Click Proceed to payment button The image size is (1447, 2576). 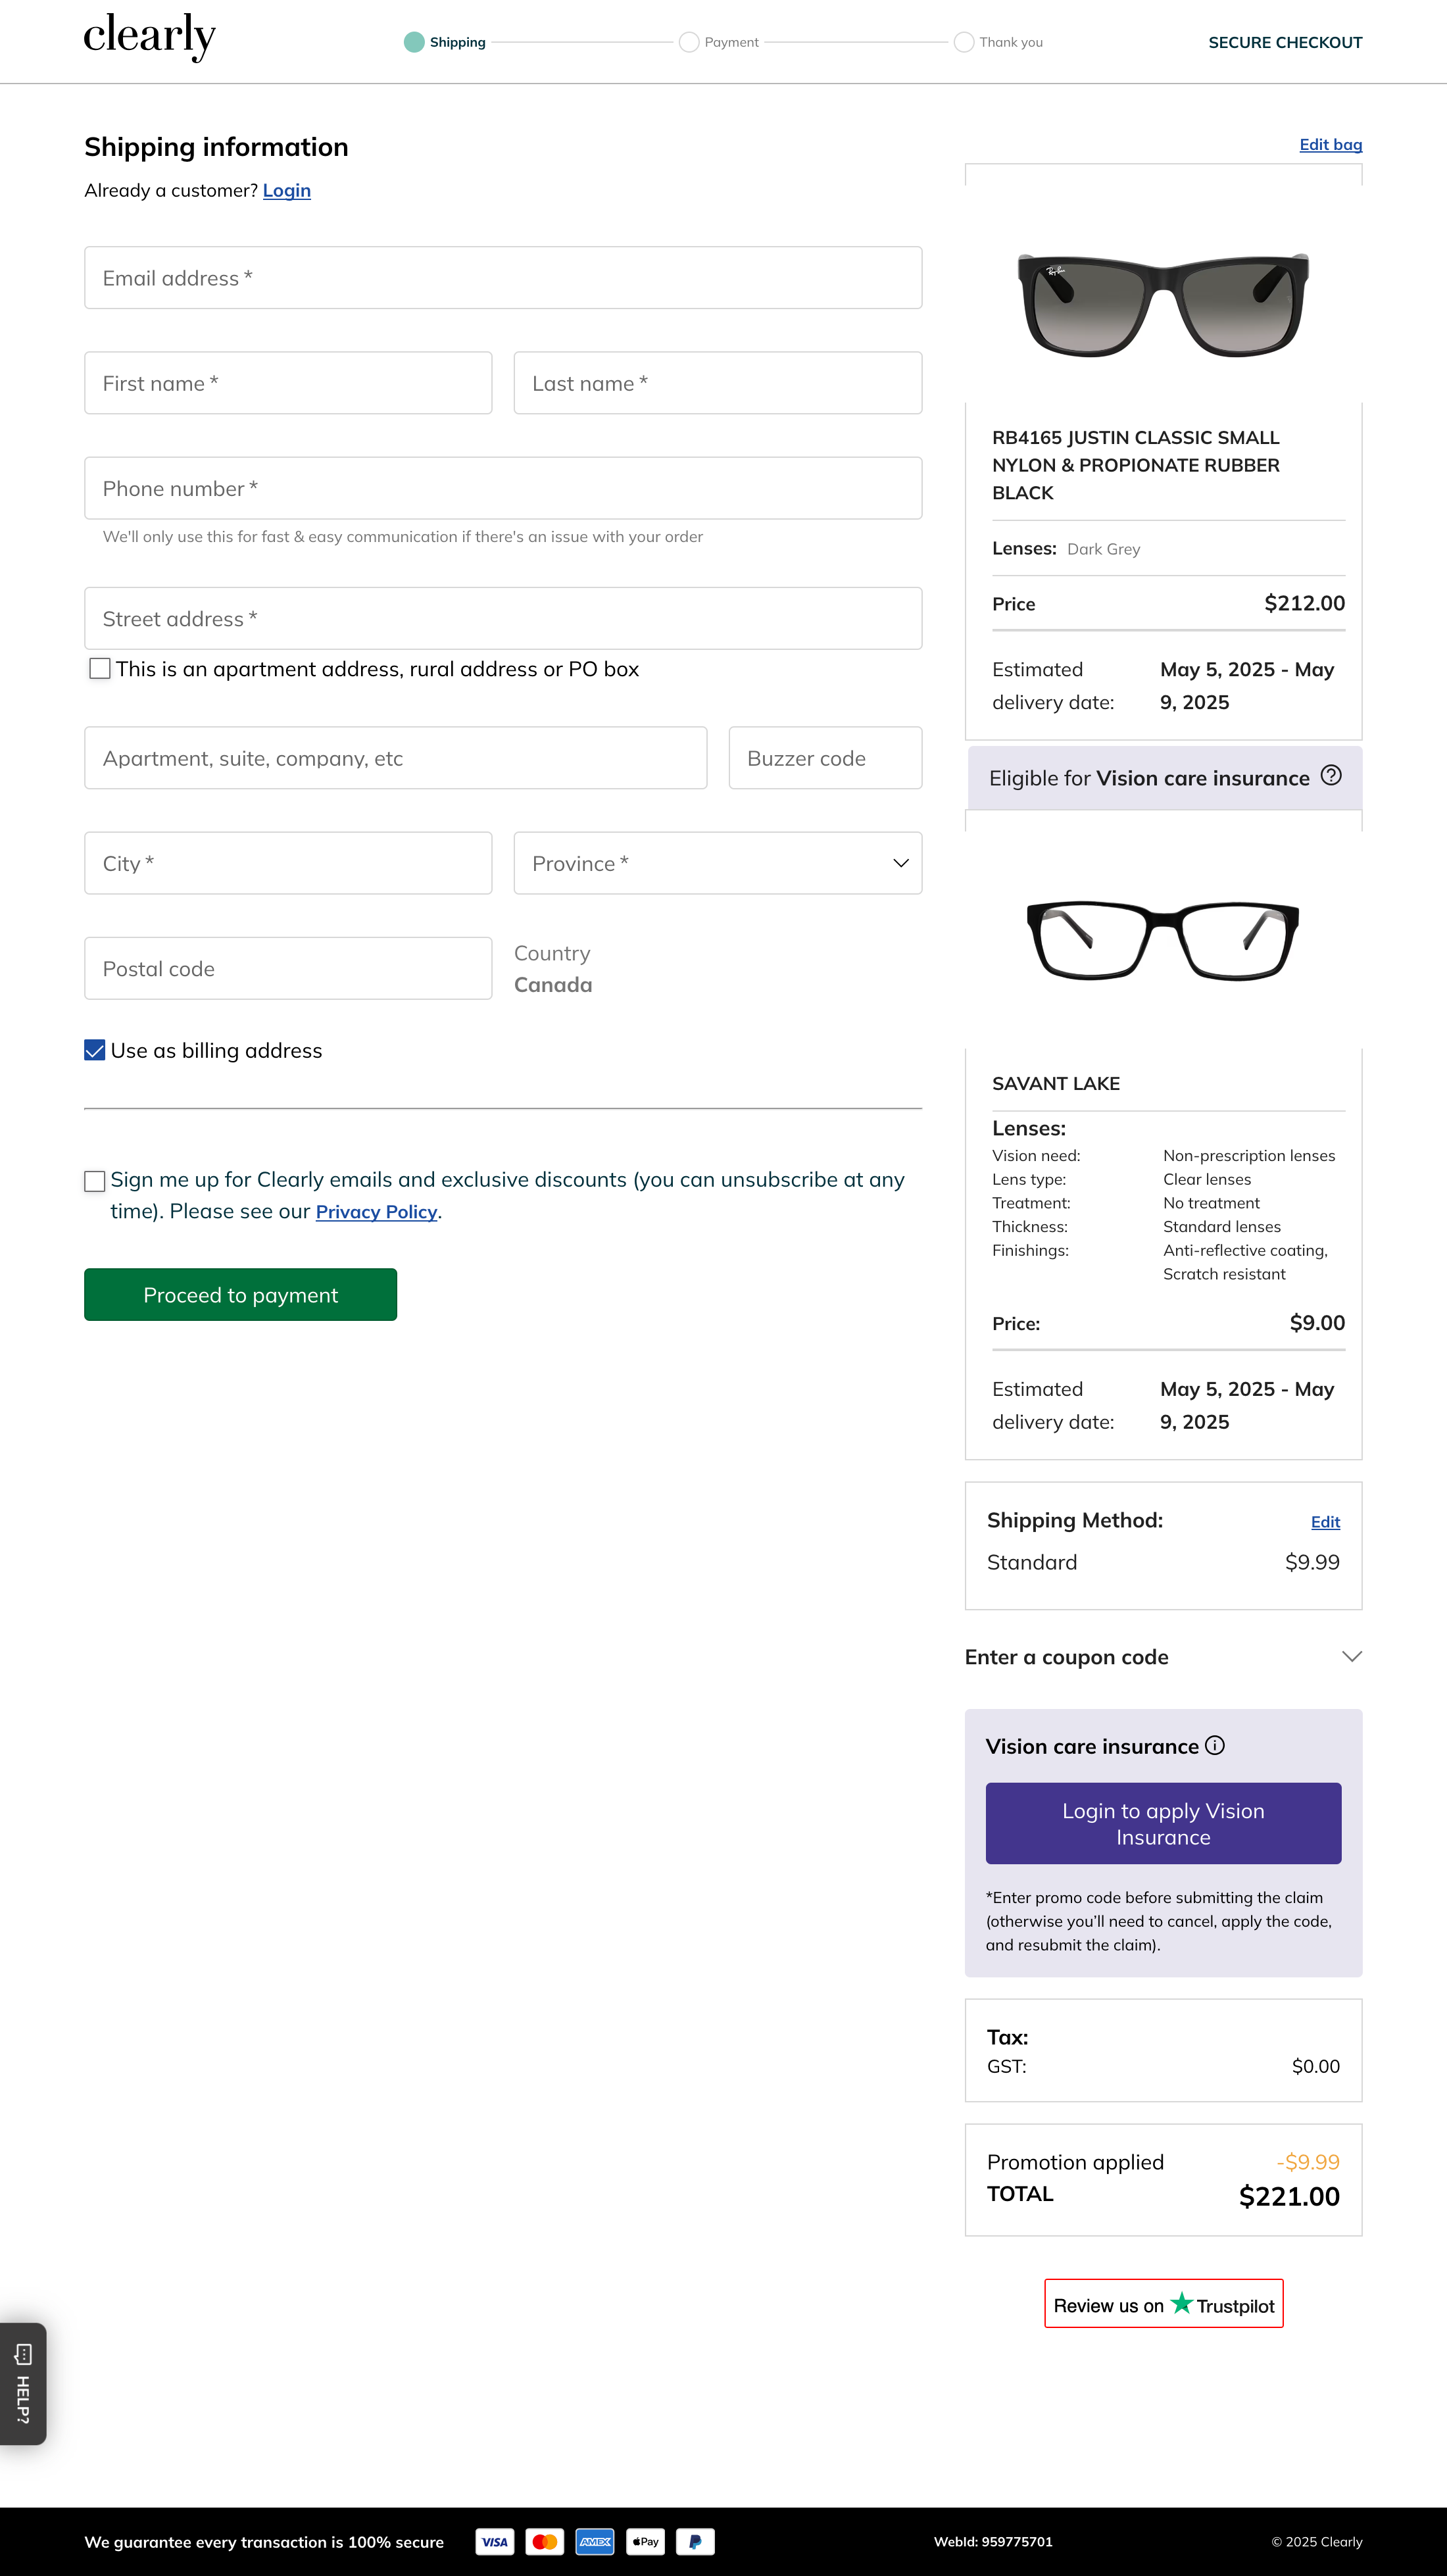(x=240, y=1294)
